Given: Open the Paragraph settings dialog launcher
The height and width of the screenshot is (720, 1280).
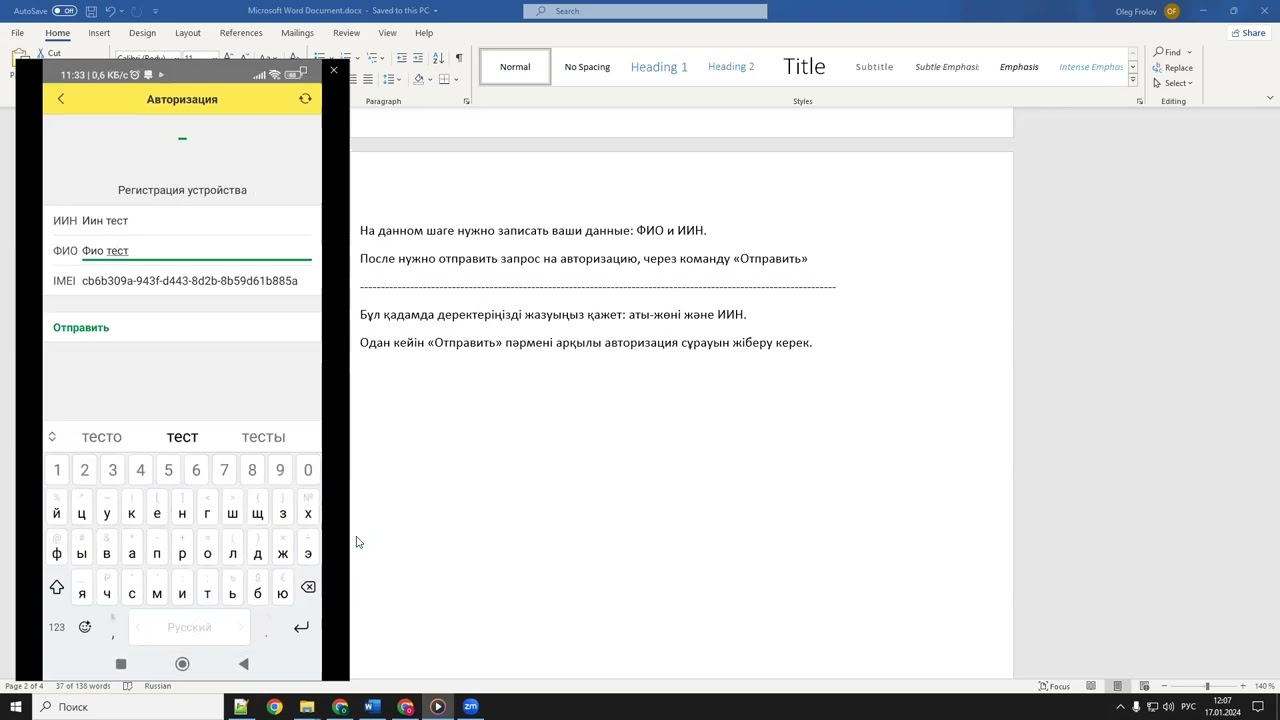Looking at the screenshot, I should coord(466,101).
